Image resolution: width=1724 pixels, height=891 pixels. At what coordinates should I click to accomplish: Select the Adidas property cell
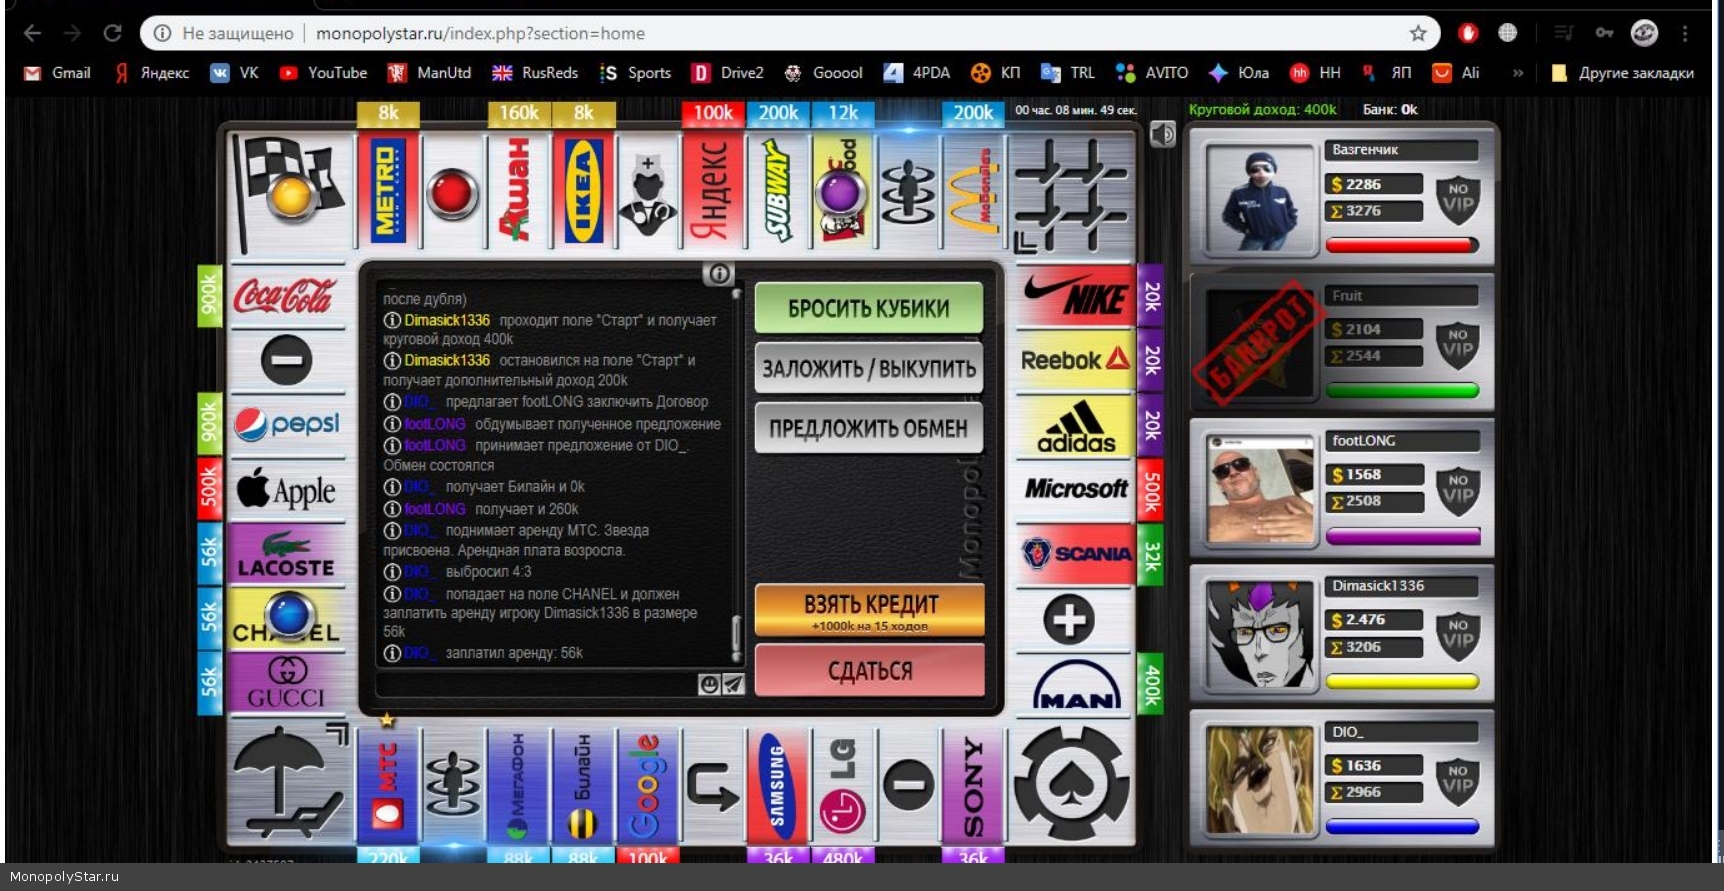(x=1075, y=426)
